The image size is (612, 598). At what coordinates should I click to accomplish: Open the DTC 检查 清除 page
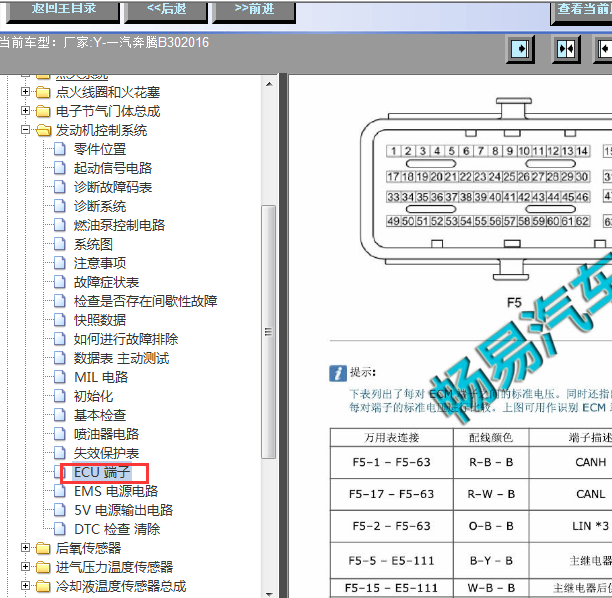point(117,529)
